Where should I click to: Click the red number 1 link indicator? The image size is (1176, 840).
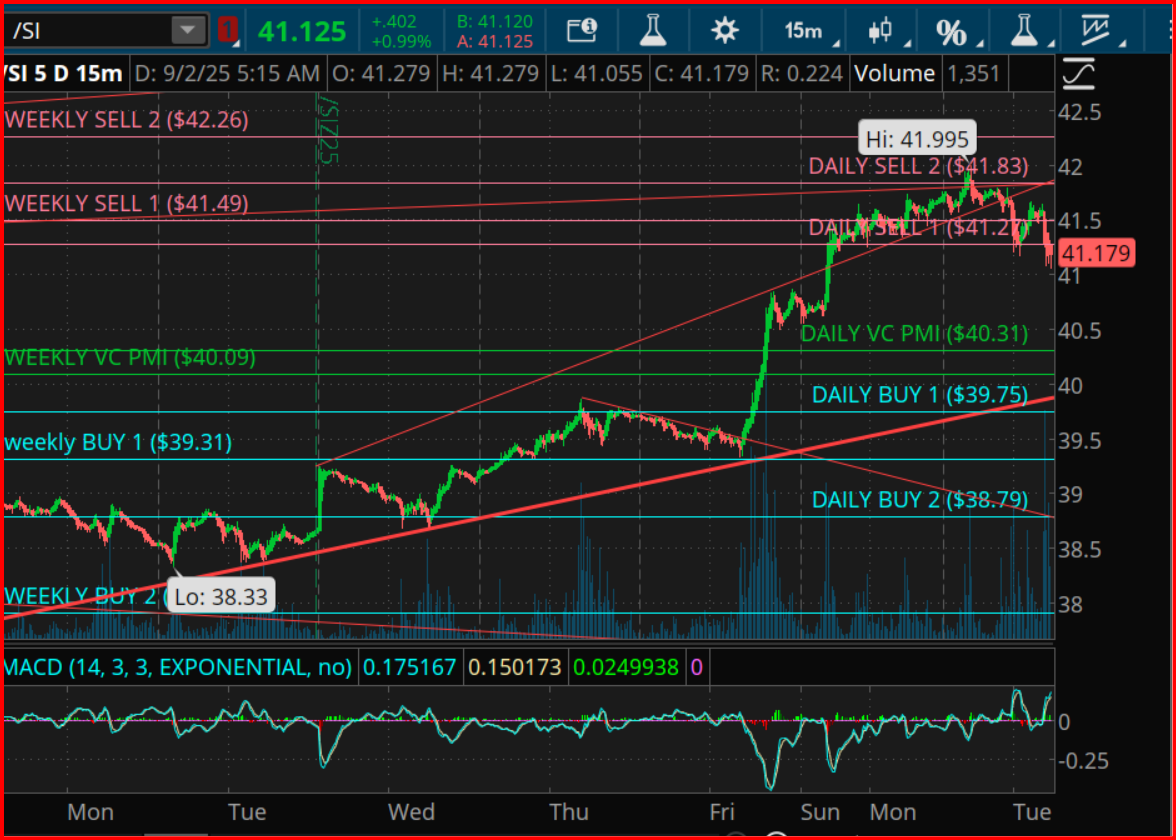[228, 30]
